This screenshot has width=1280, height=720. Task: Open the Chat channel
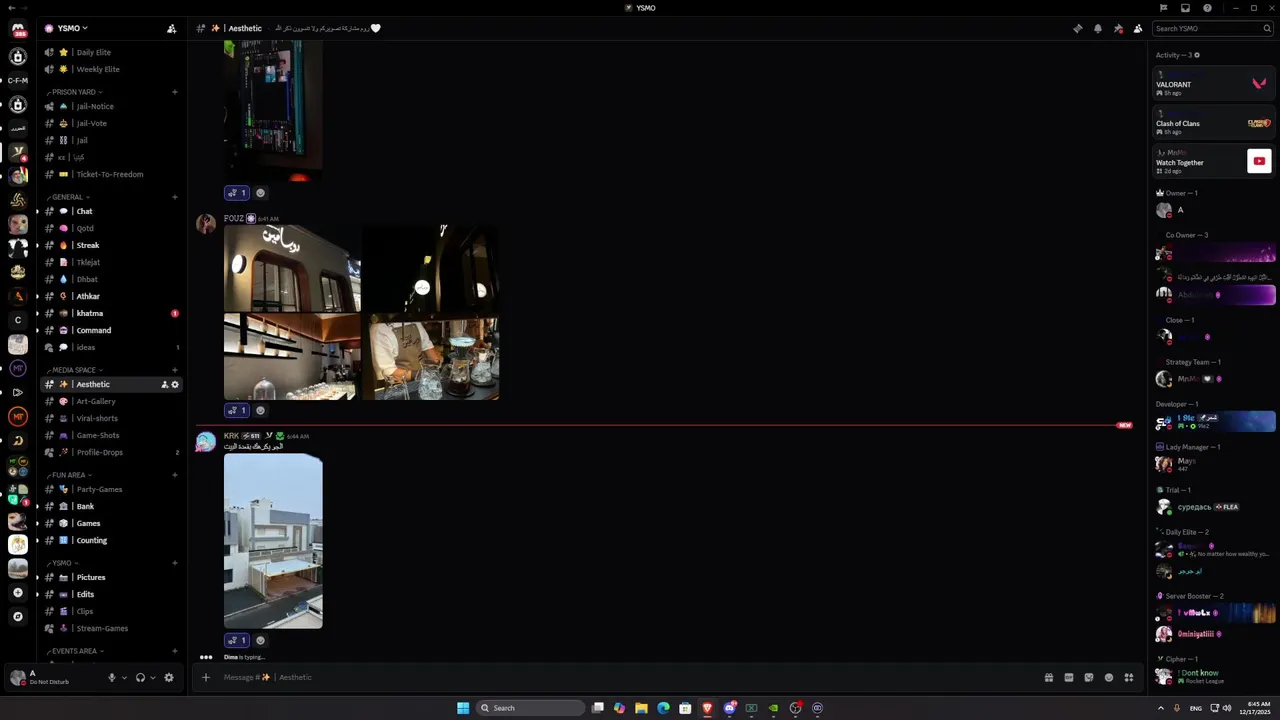(x=111, y=211)
